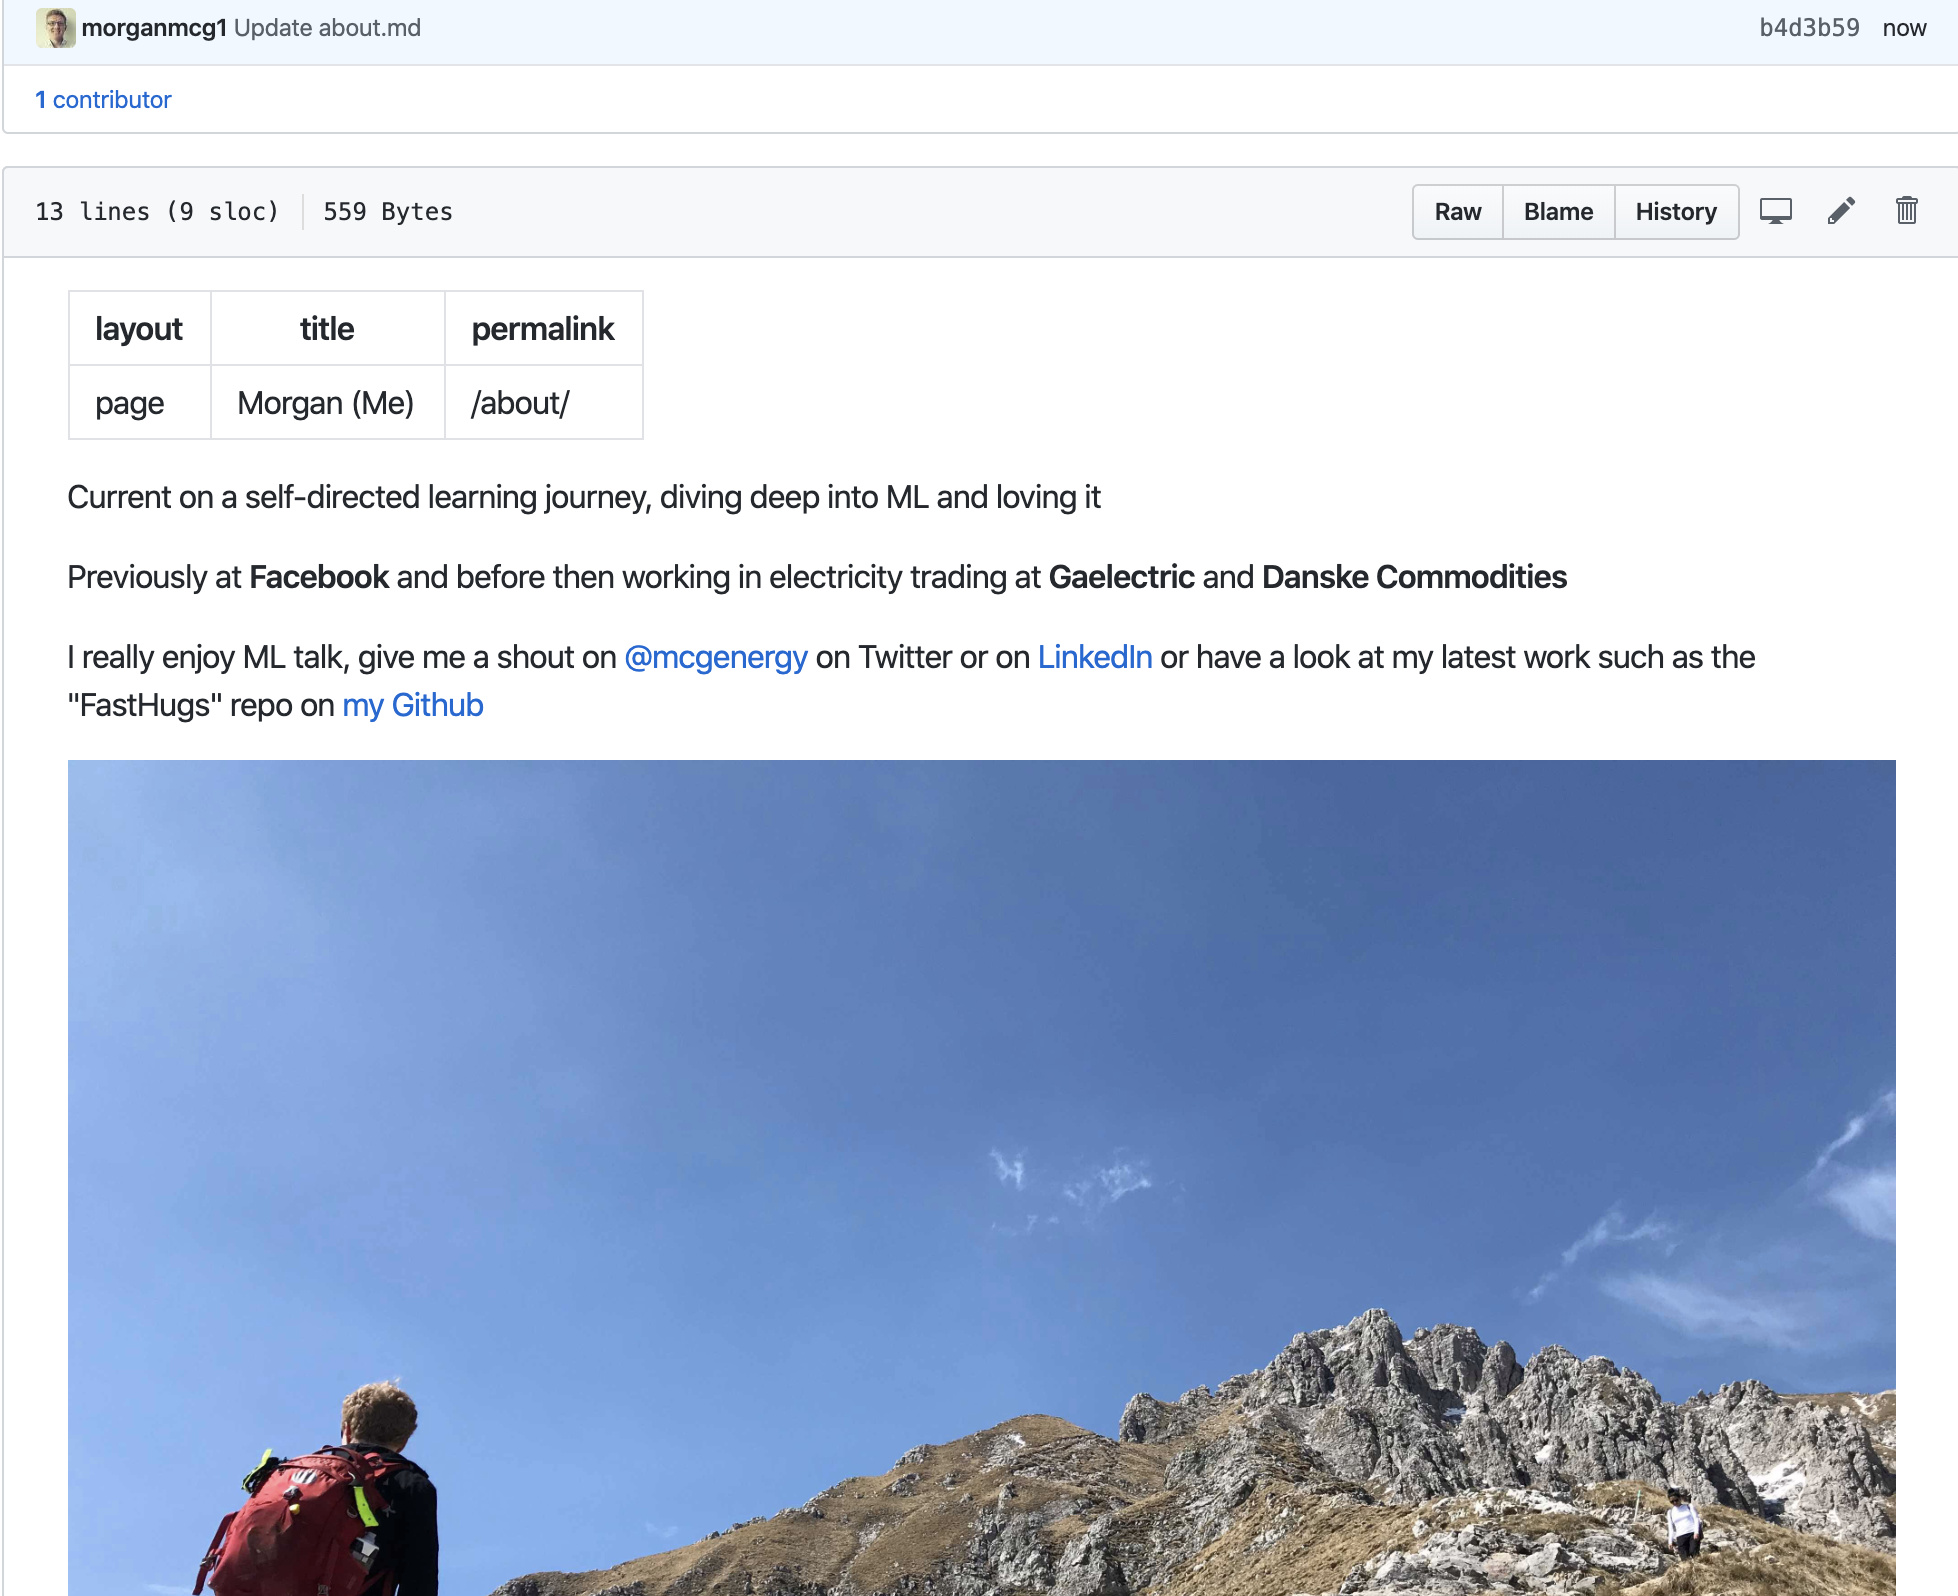Click the Morgan (Me) title cell
Image resolution: width=1958 pixels, height=1596 pixels.
tap(327, 403)
